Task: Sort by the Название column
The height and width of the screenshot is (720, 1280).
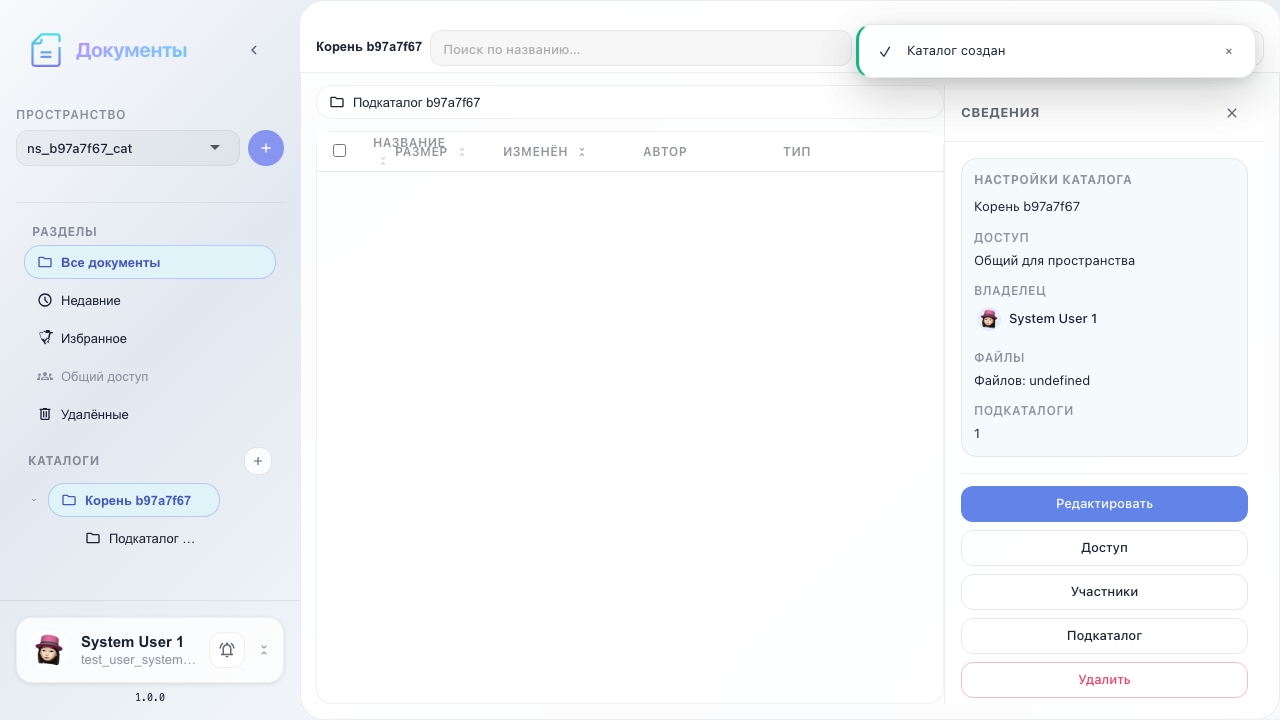Action: click(x=409, y=143)
